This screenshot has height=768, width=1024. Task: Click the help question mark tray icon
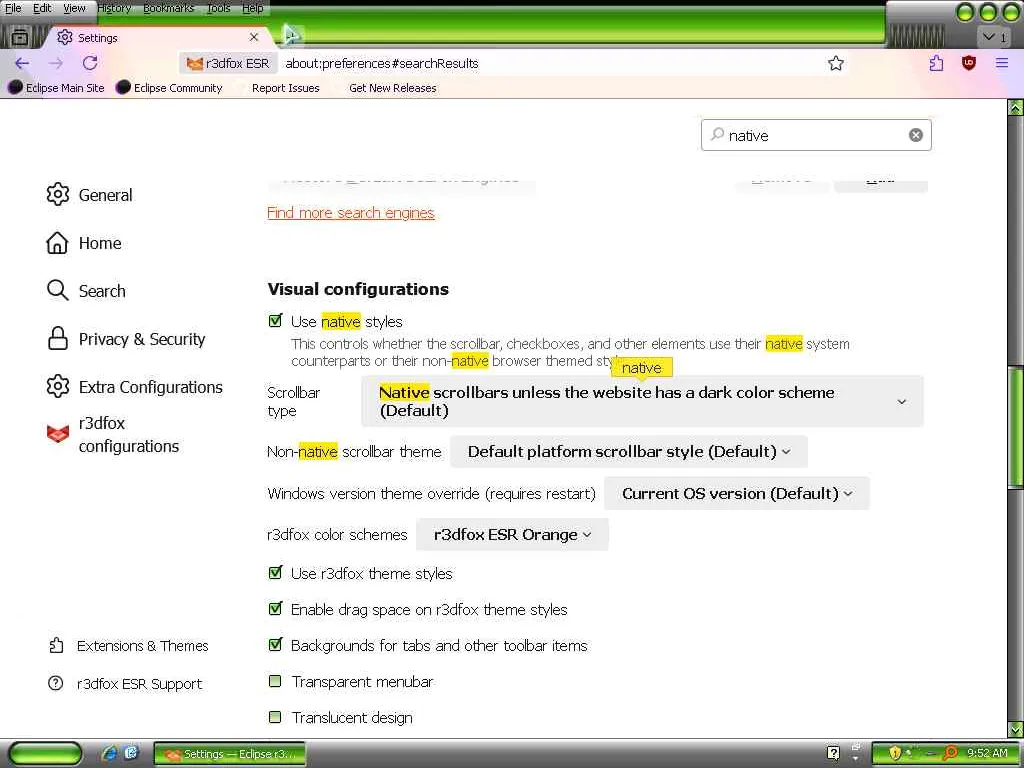click(x=833, y=754)
